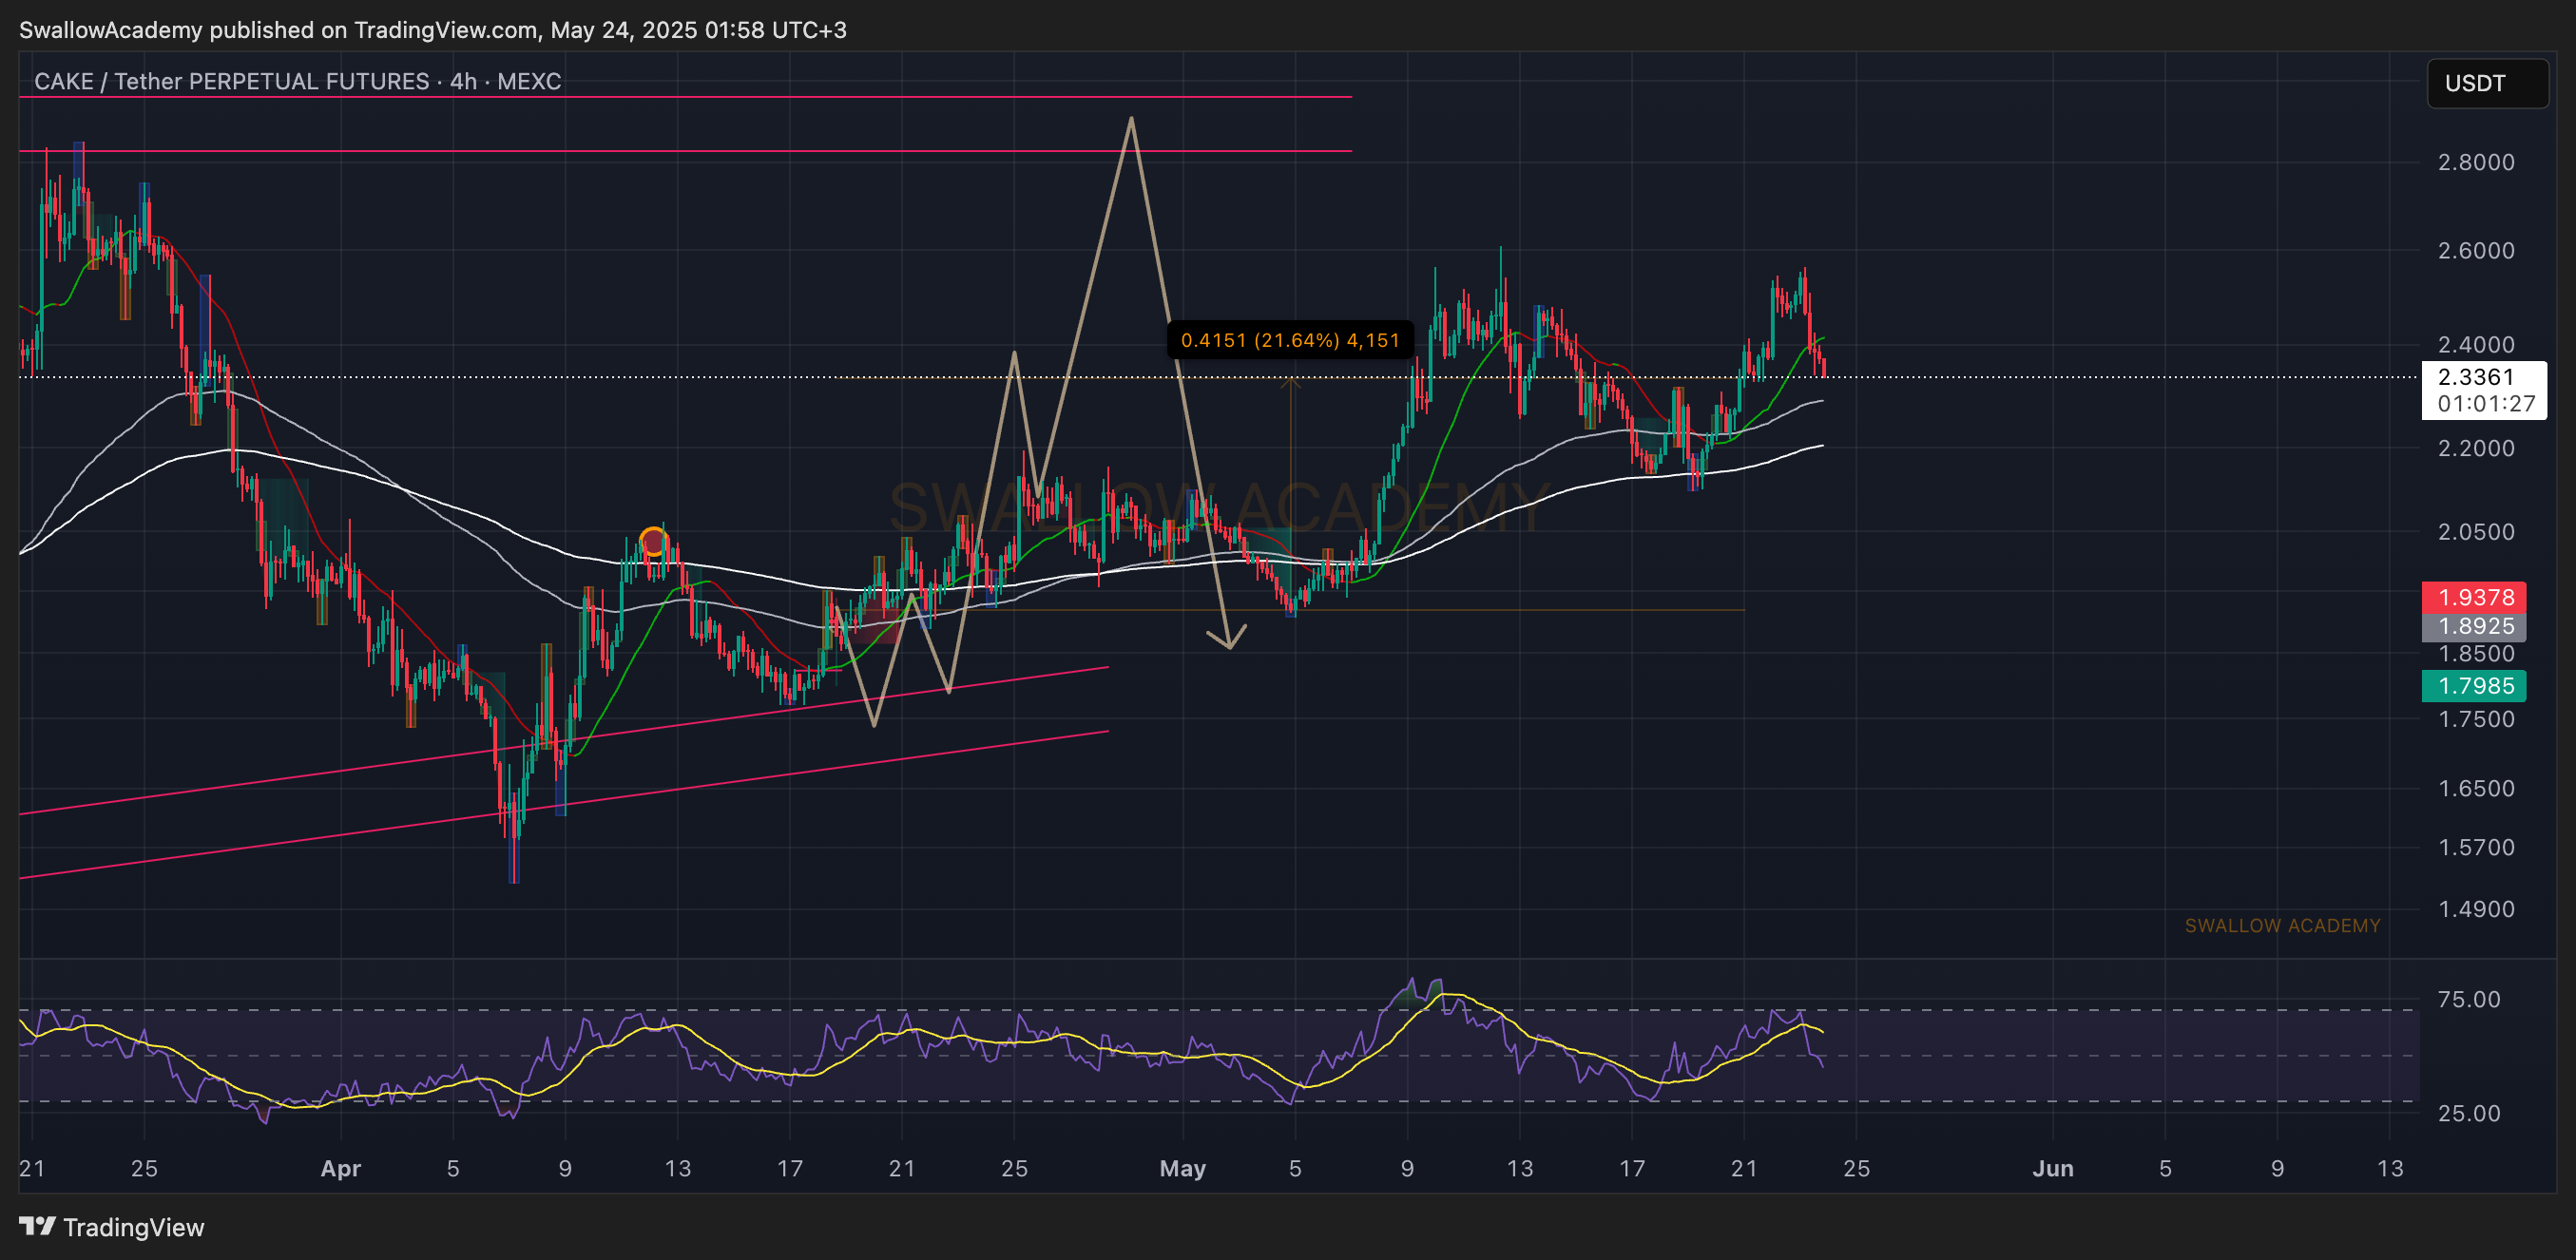The height and width of the screenshot is (1260, 2576).
Task: Click the green price tag 1.7985
Action: click(2474, 686)
